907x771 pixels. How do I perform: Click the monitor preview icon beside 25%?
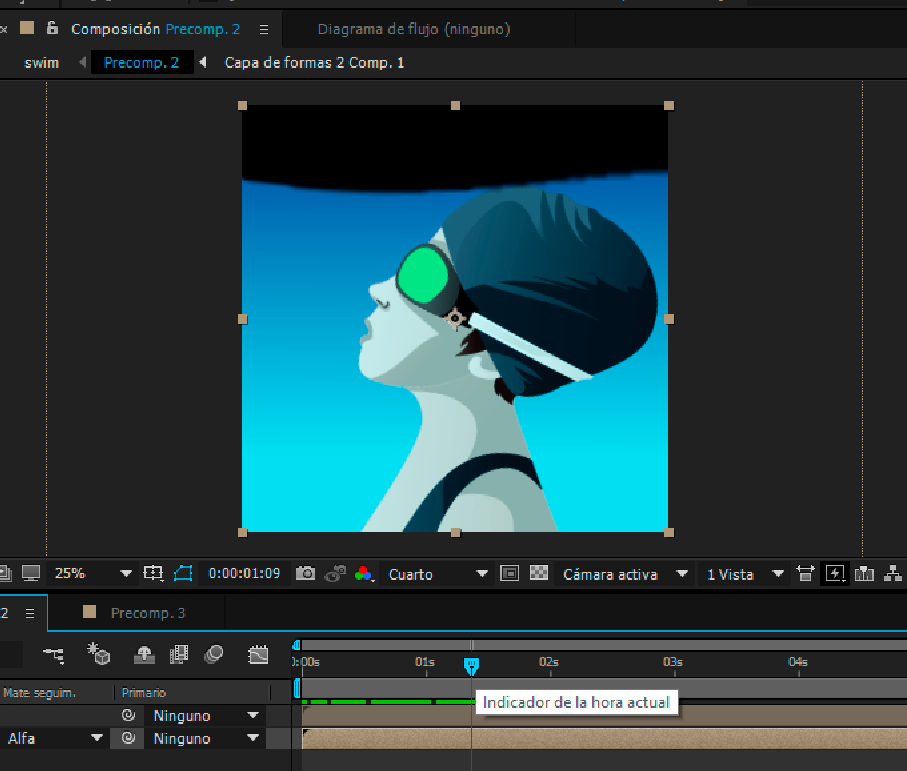point(31,573)
